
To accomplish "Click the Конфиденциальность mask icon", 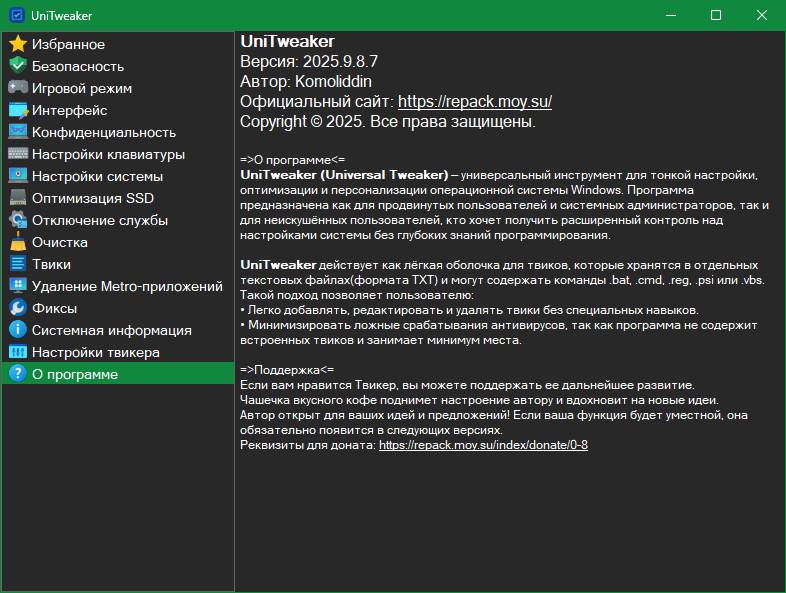I will coord(18,132).
